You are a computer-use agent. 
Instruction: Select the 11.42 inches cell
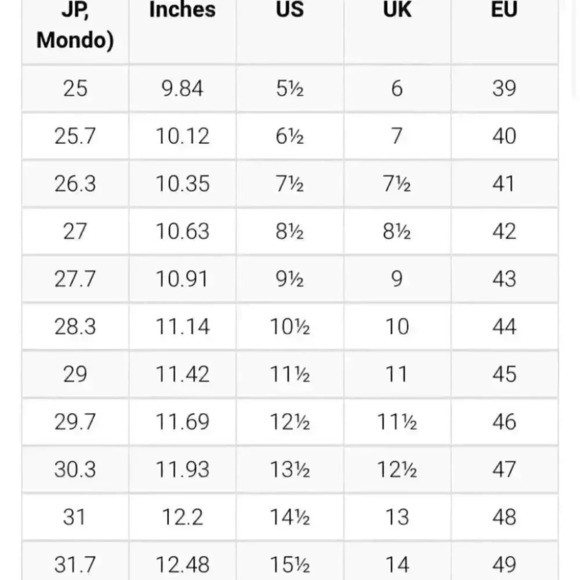pyautogui.click(x=182, y=374)
